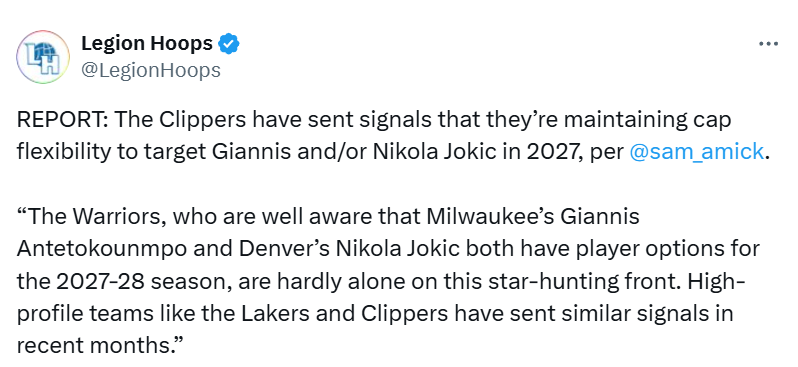Open the three-dot More options menu
Screen dimensions: 798x367
tap(768, 44)
